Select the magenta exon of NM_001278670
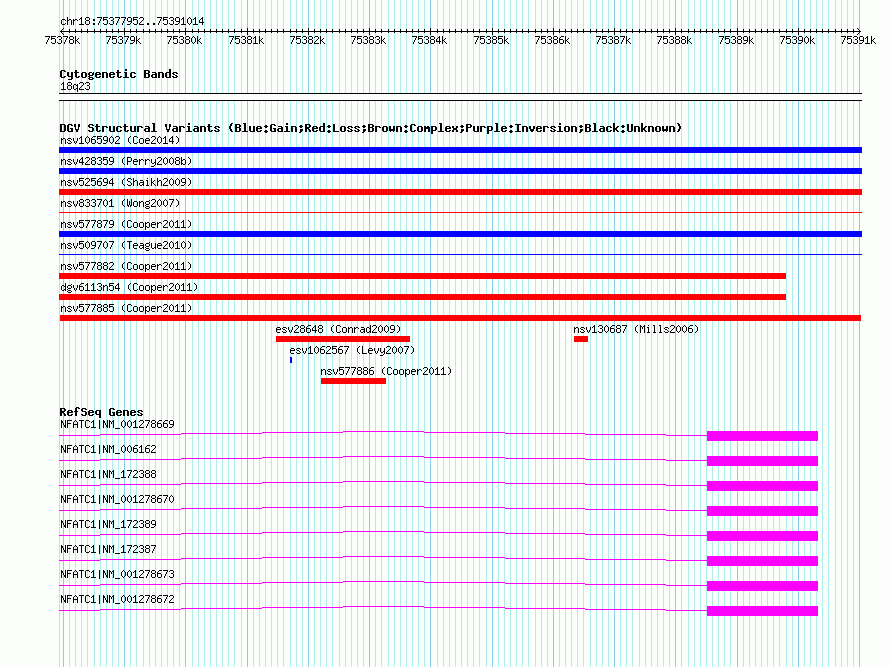Viewport: 890px width, 667px height. [x=762, y=511]
